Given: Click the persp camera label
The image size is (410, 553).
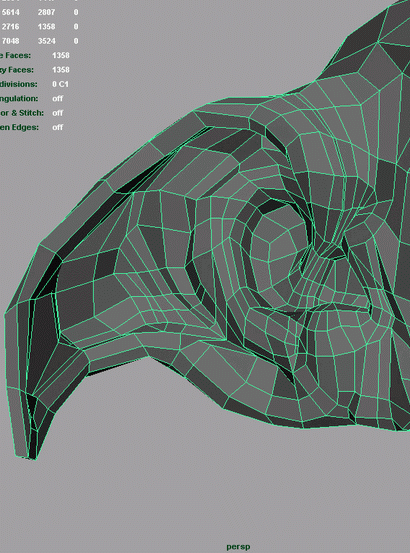Looking at the screenshot, I should (x=238, y=547).
